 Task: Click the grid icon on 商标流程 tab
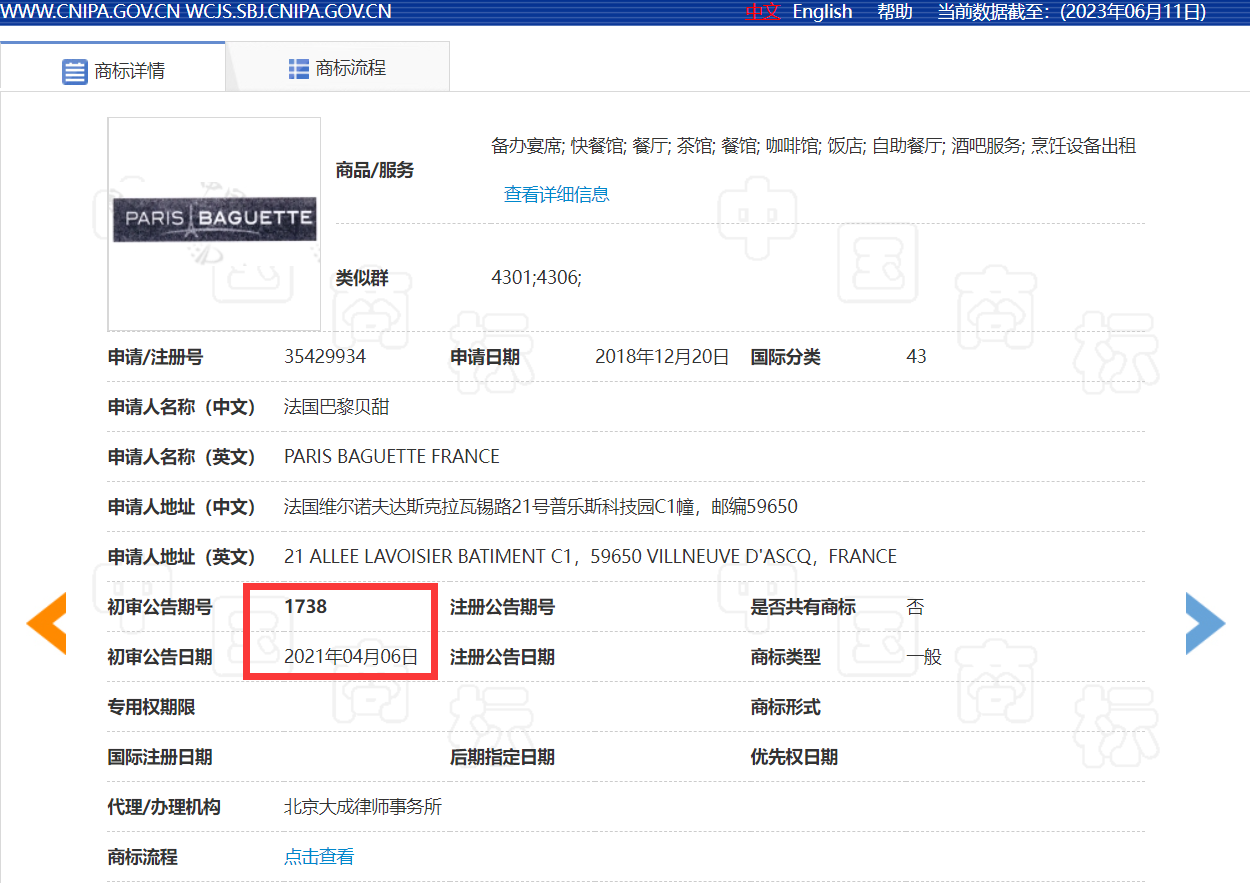point(298,69)
